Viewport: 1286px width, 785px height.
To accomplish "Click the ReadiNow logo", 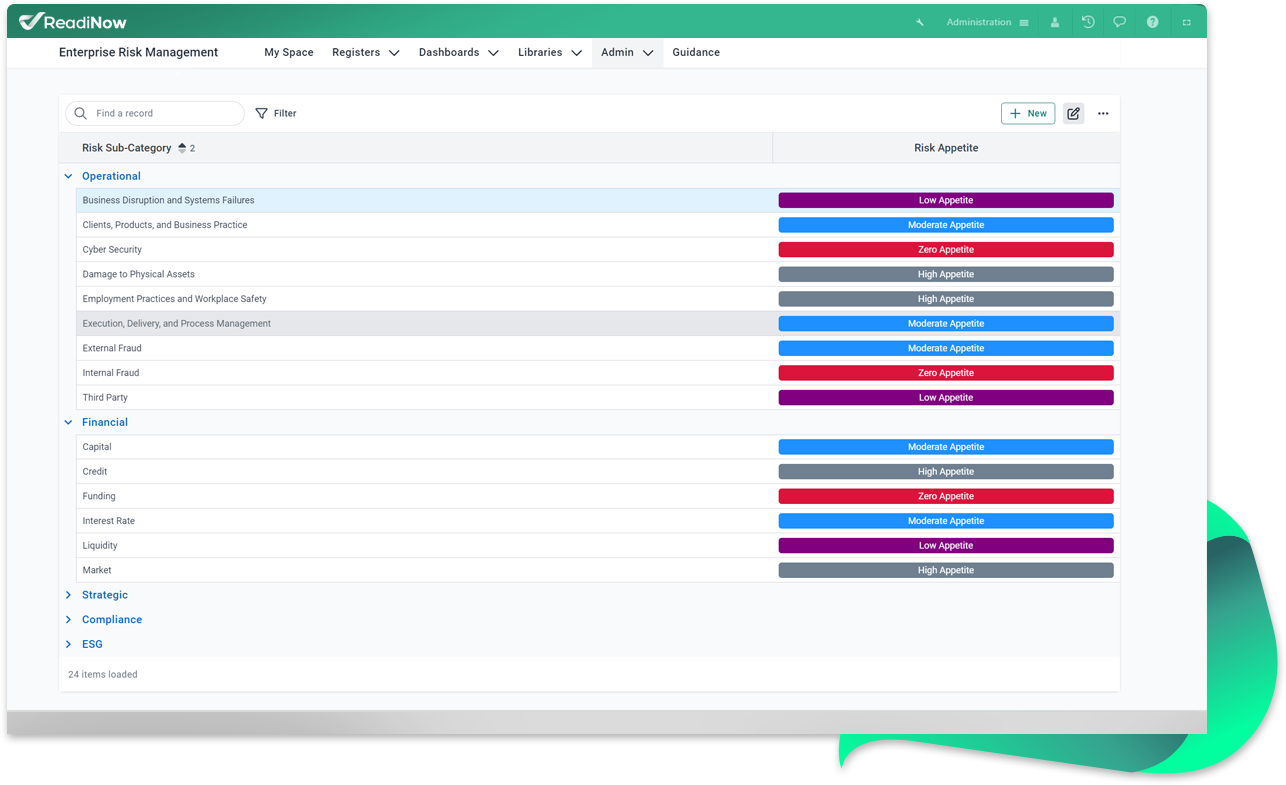I will point(73,21).
